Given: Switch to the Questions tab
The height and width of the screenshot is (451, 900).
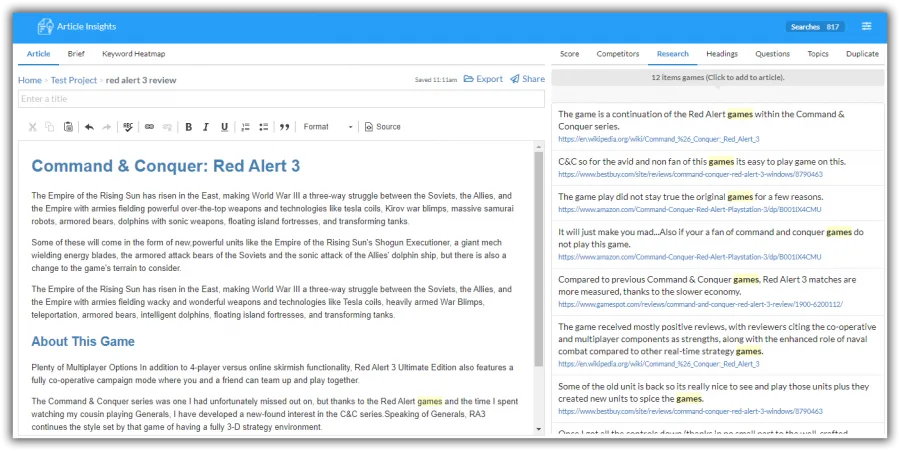Looking at the screenshot, I should click(x=773, y=54).
